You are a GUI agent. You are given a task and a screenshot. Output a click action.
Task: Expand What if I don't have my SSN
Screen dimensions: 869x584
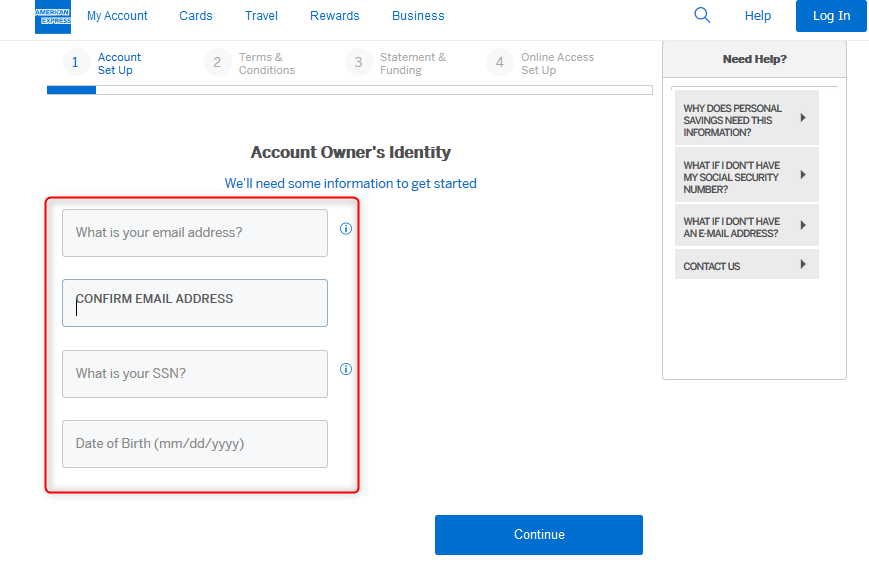click(x=747, y=175)
